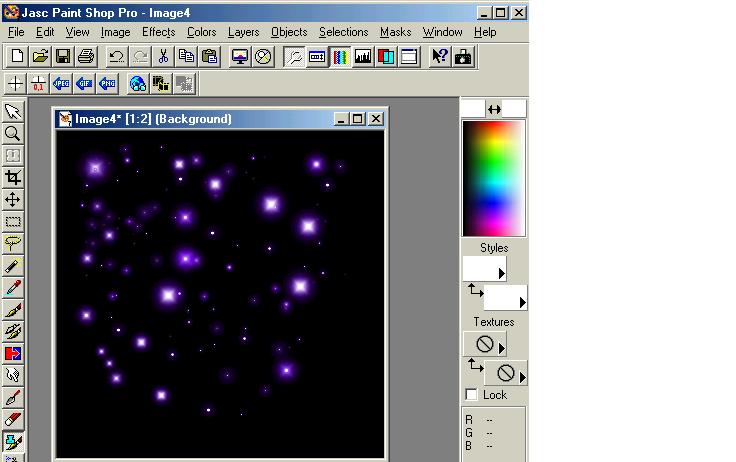Select the rectangular Selection tool
Viewport: 736px width, 462px height.
13,222
